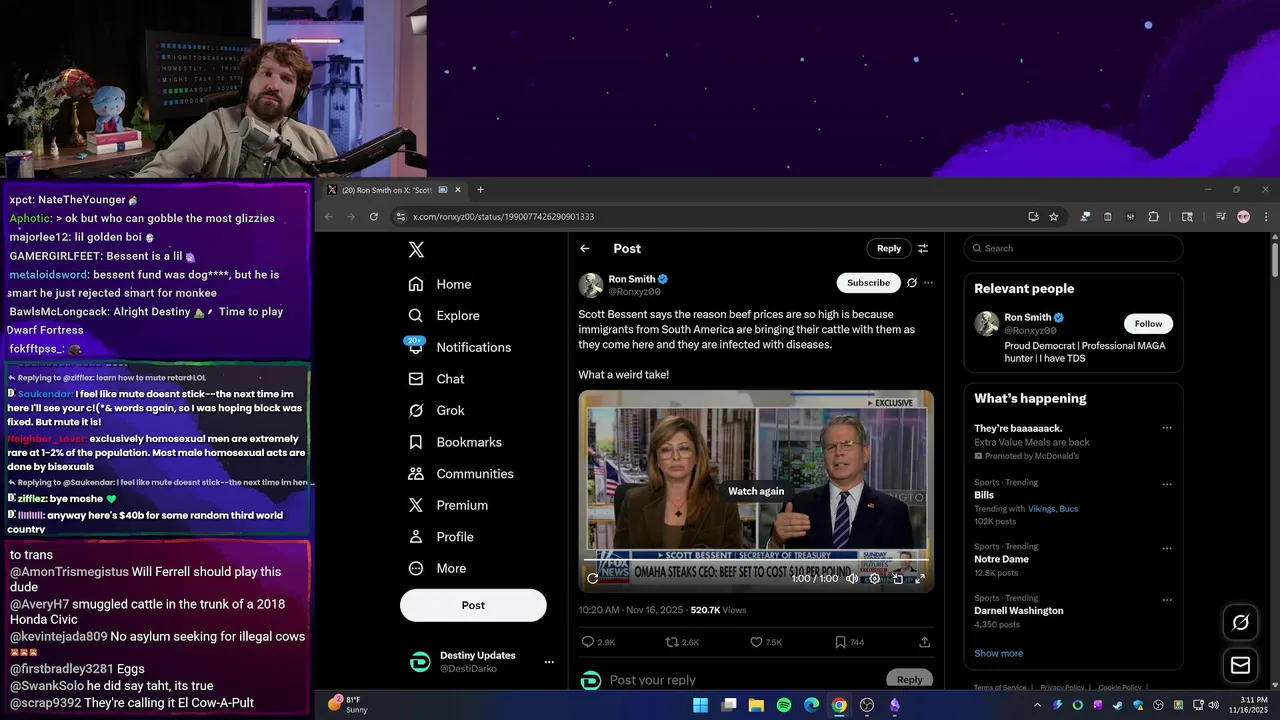The image size is (1280, 720).
Task: Open the Windows Start menu
Action: coord(700,705)
